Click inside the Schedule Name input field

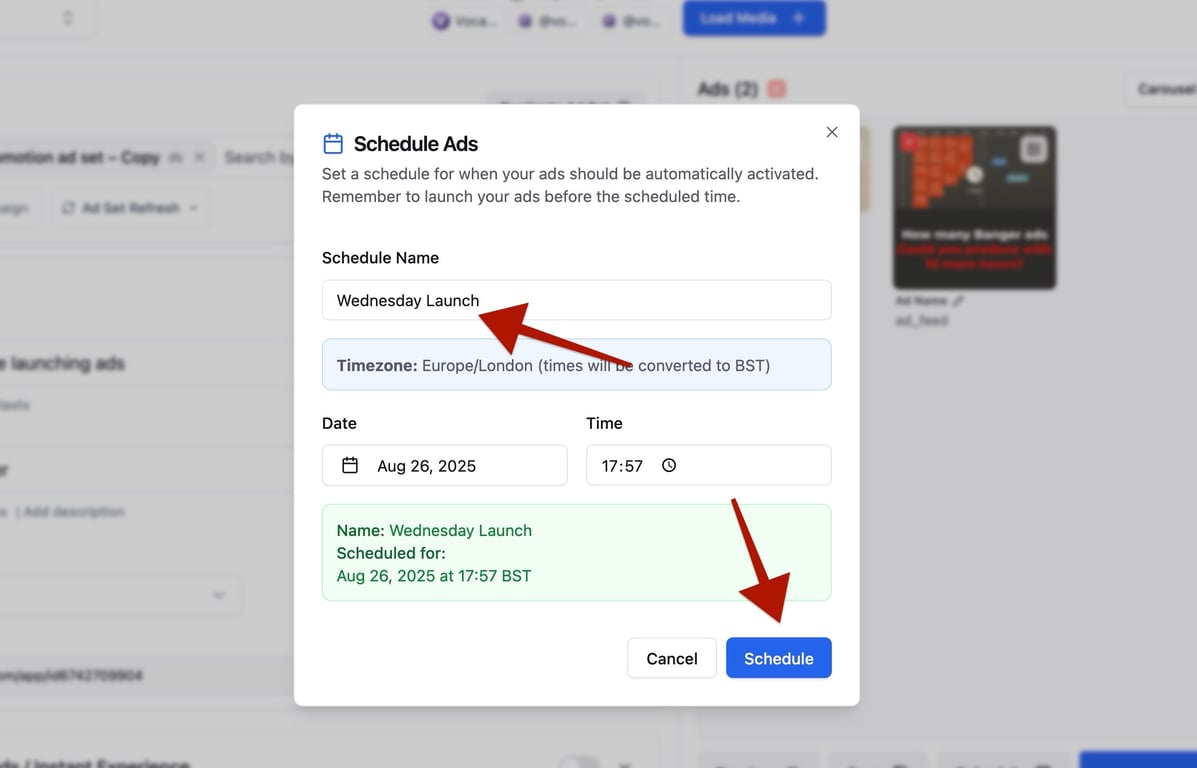(576, 300)
